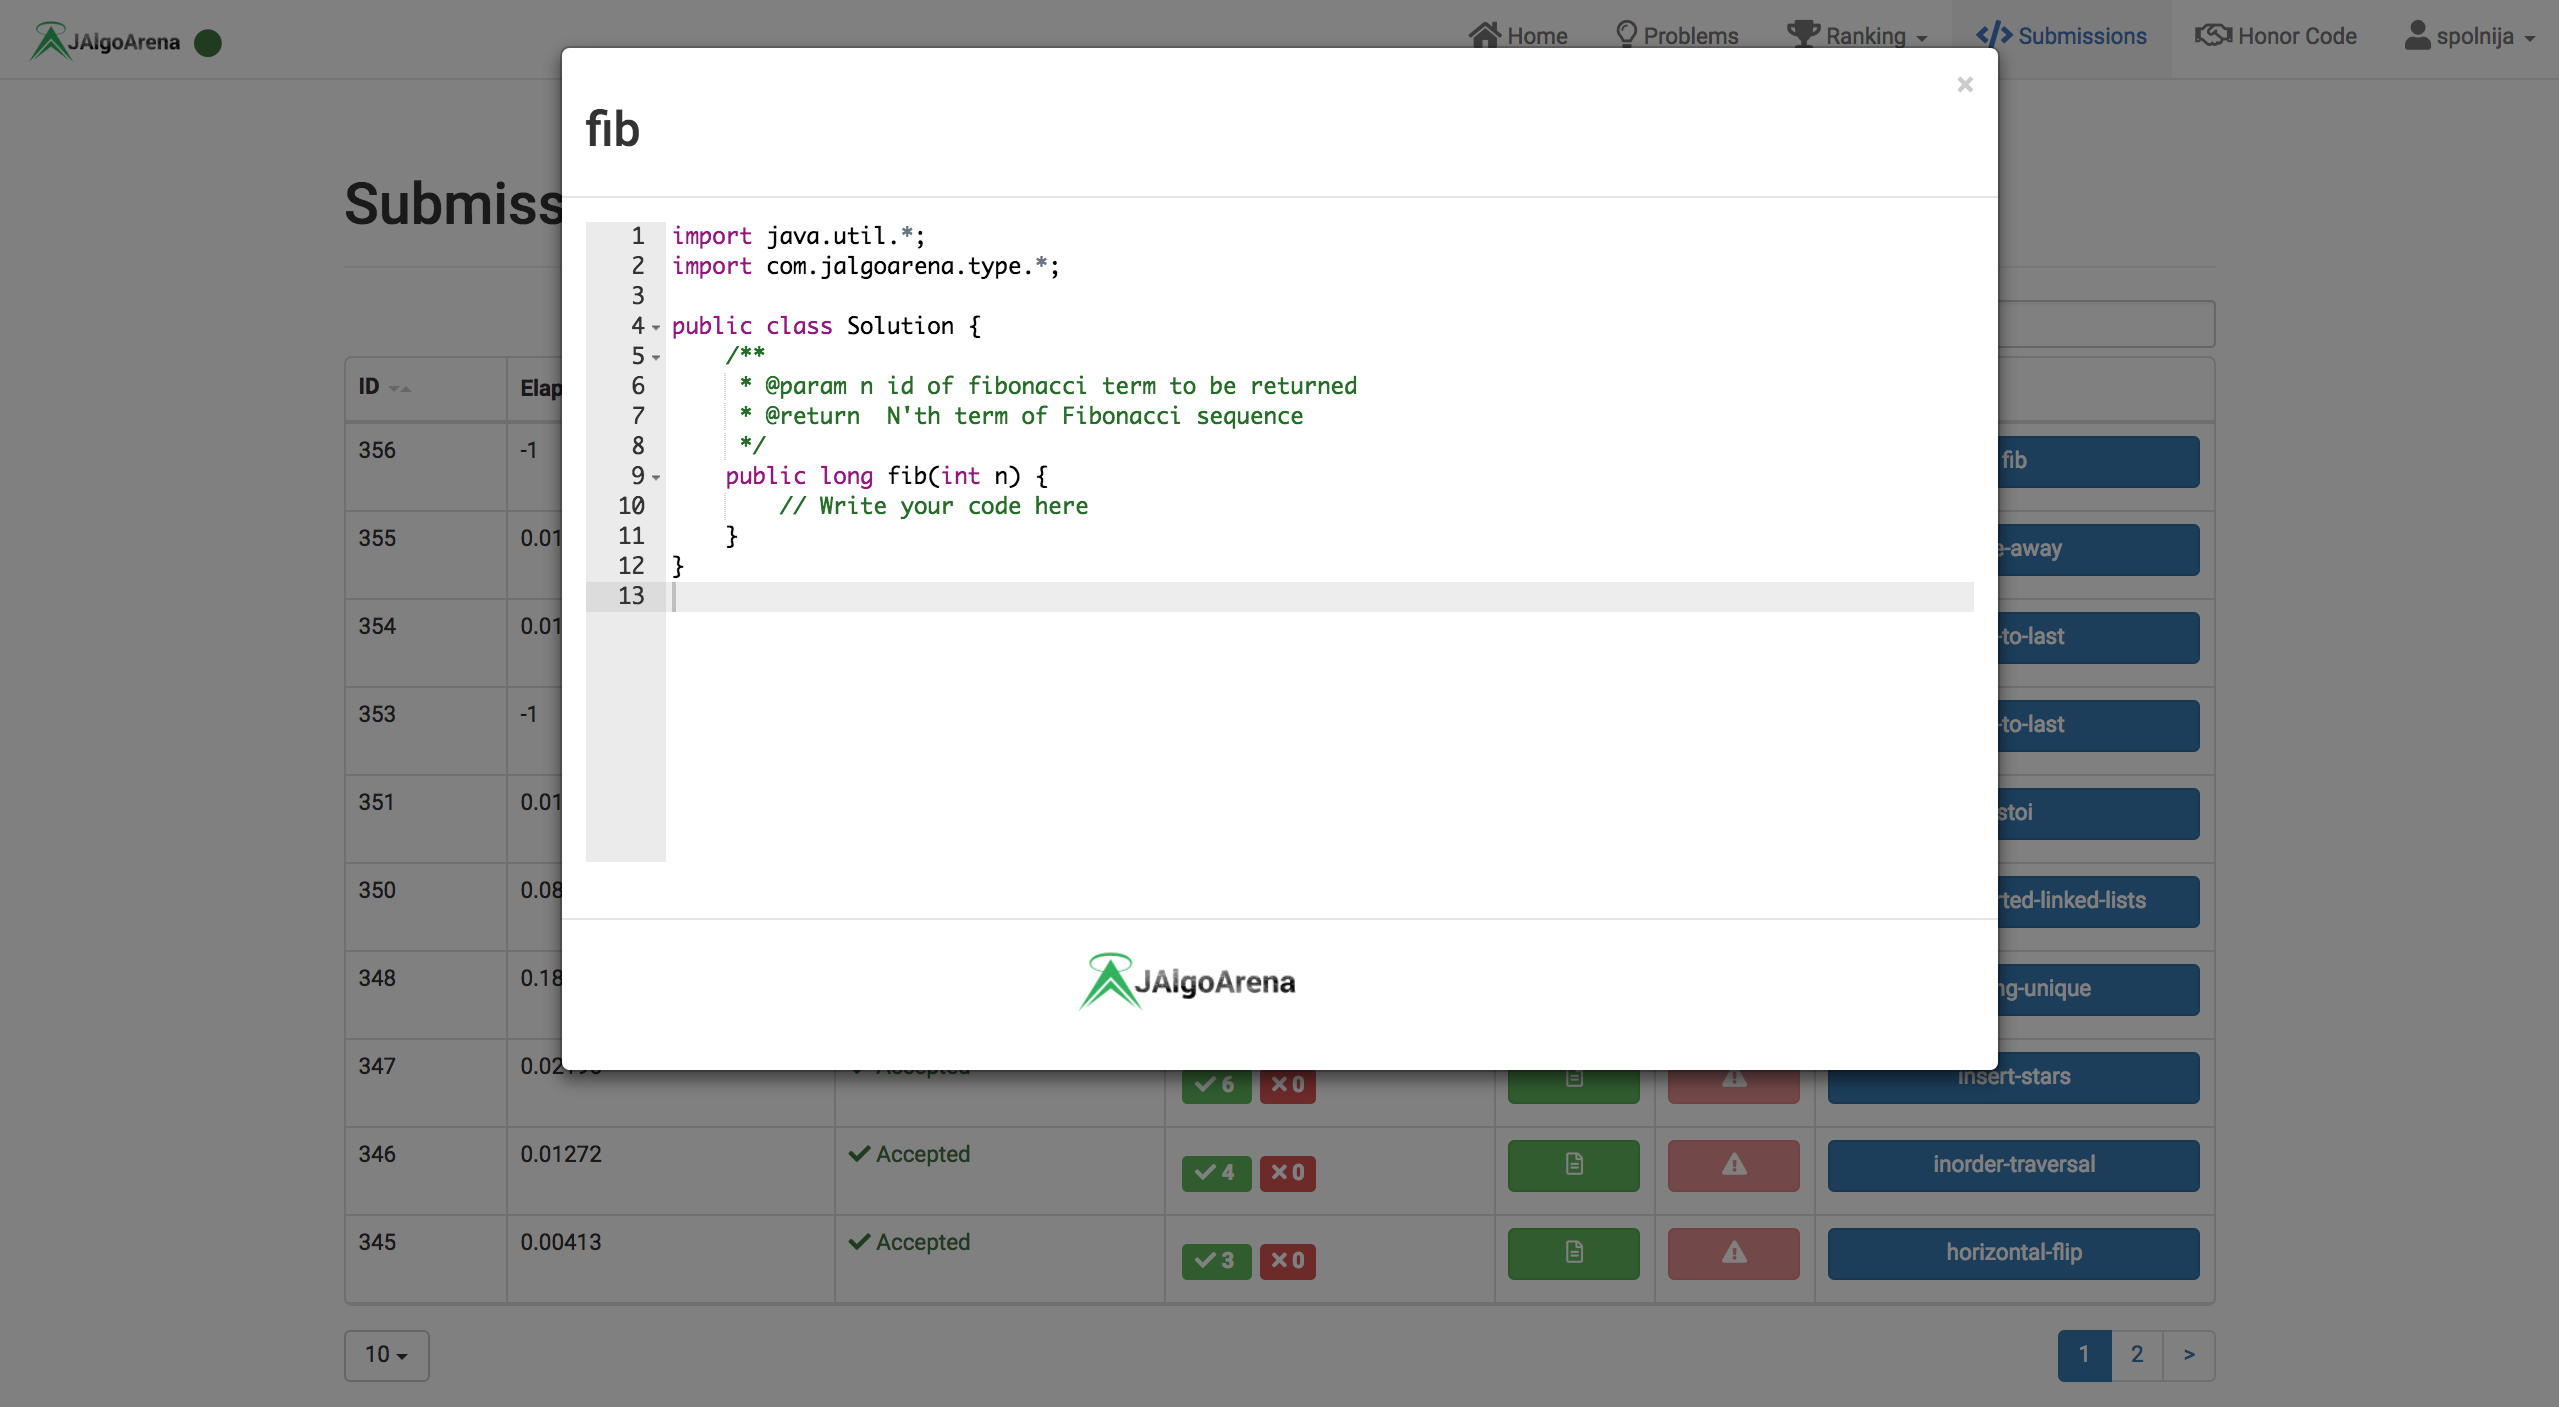Open source code document button for submission 345
Viewport: 2559px width, 1407px height.
pyautogui.click(x=1573, y=1253)
